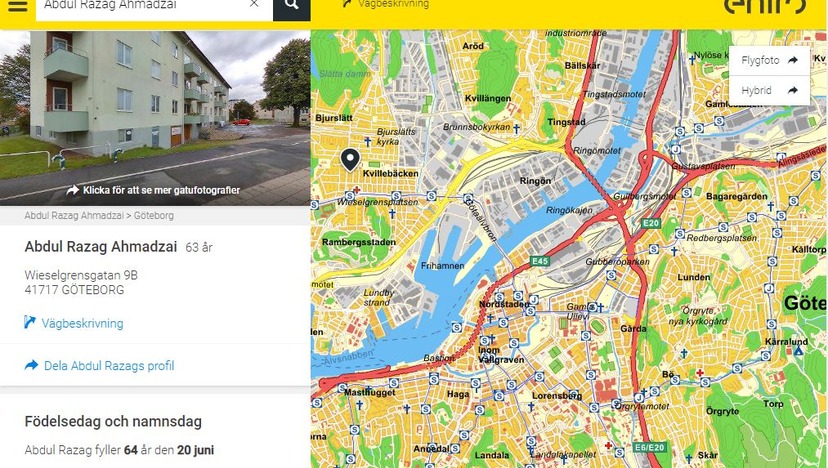Click 'Dela Abdul Razags profil' link

pos(109,366)
